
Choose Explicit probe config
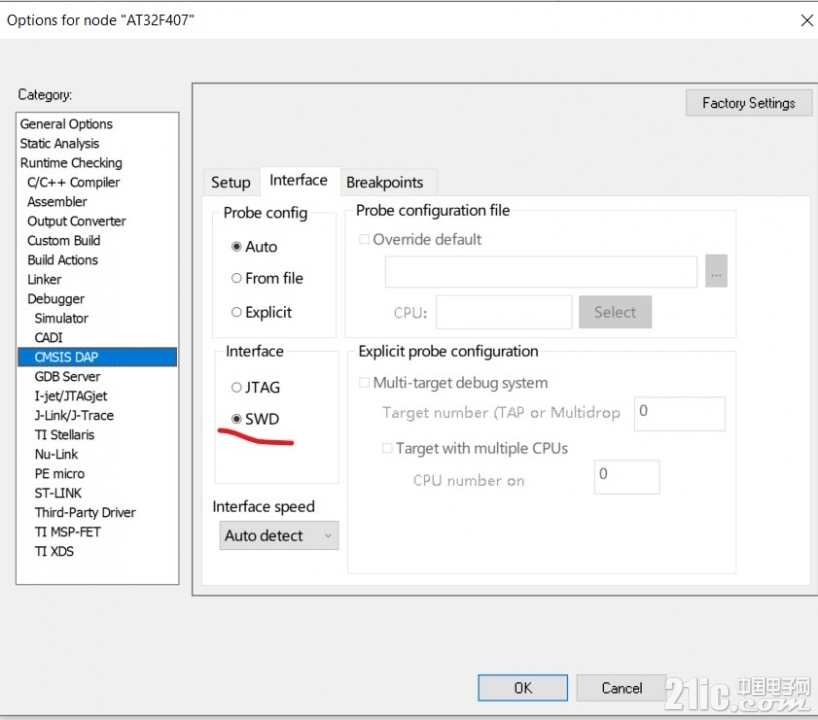[261, 312]
